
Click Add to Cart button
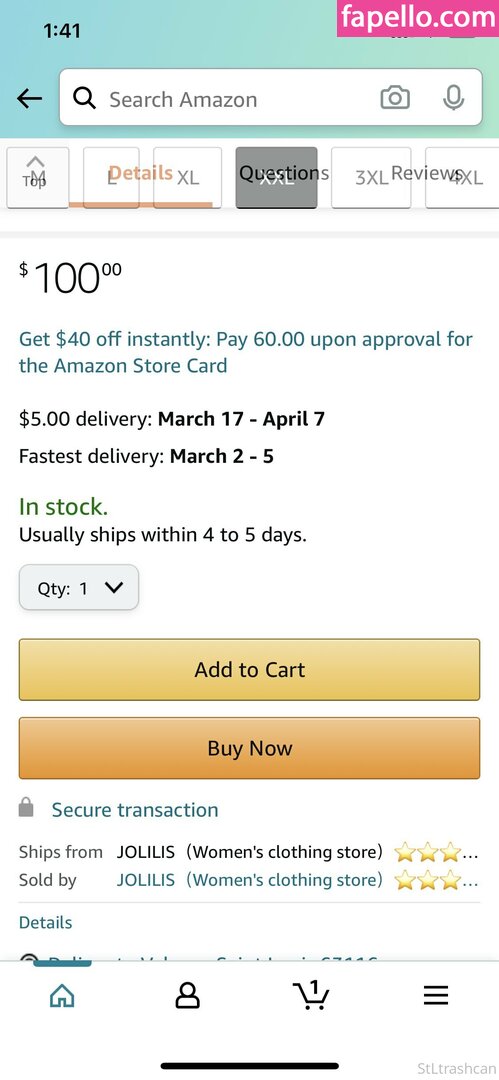pos(250,669)
